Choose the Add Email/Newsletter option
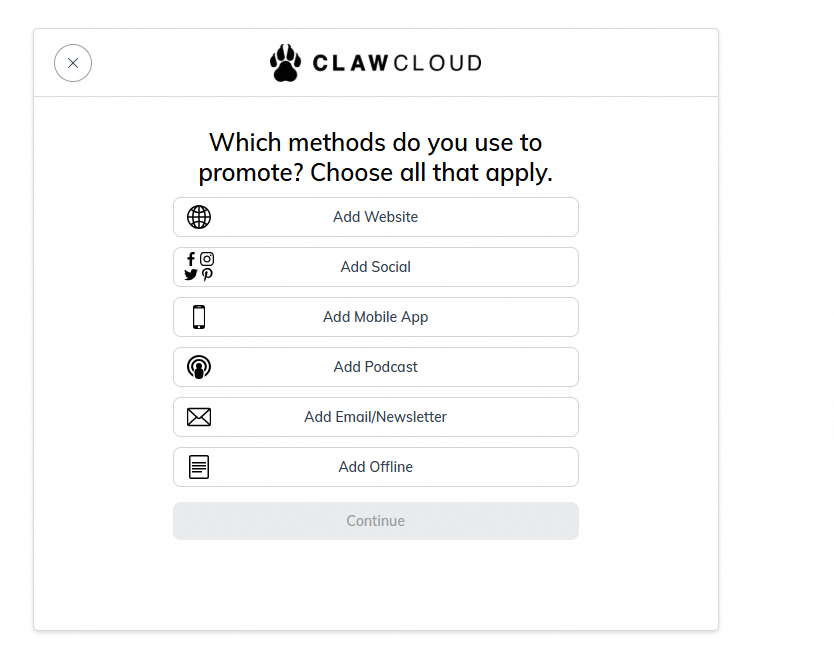The width and height of the screenshot is (834, 671). [x=375, y=417]
